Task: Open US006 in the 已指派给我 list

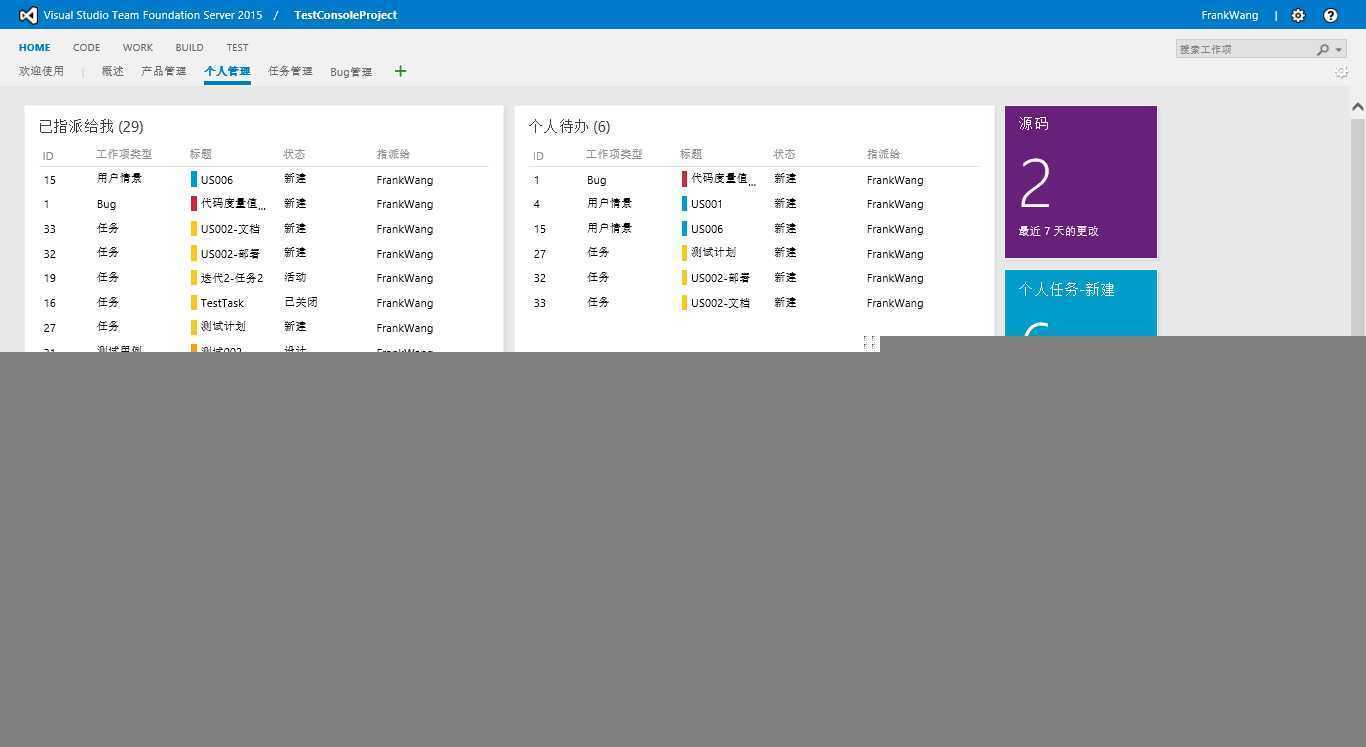Action: (216, 180)
